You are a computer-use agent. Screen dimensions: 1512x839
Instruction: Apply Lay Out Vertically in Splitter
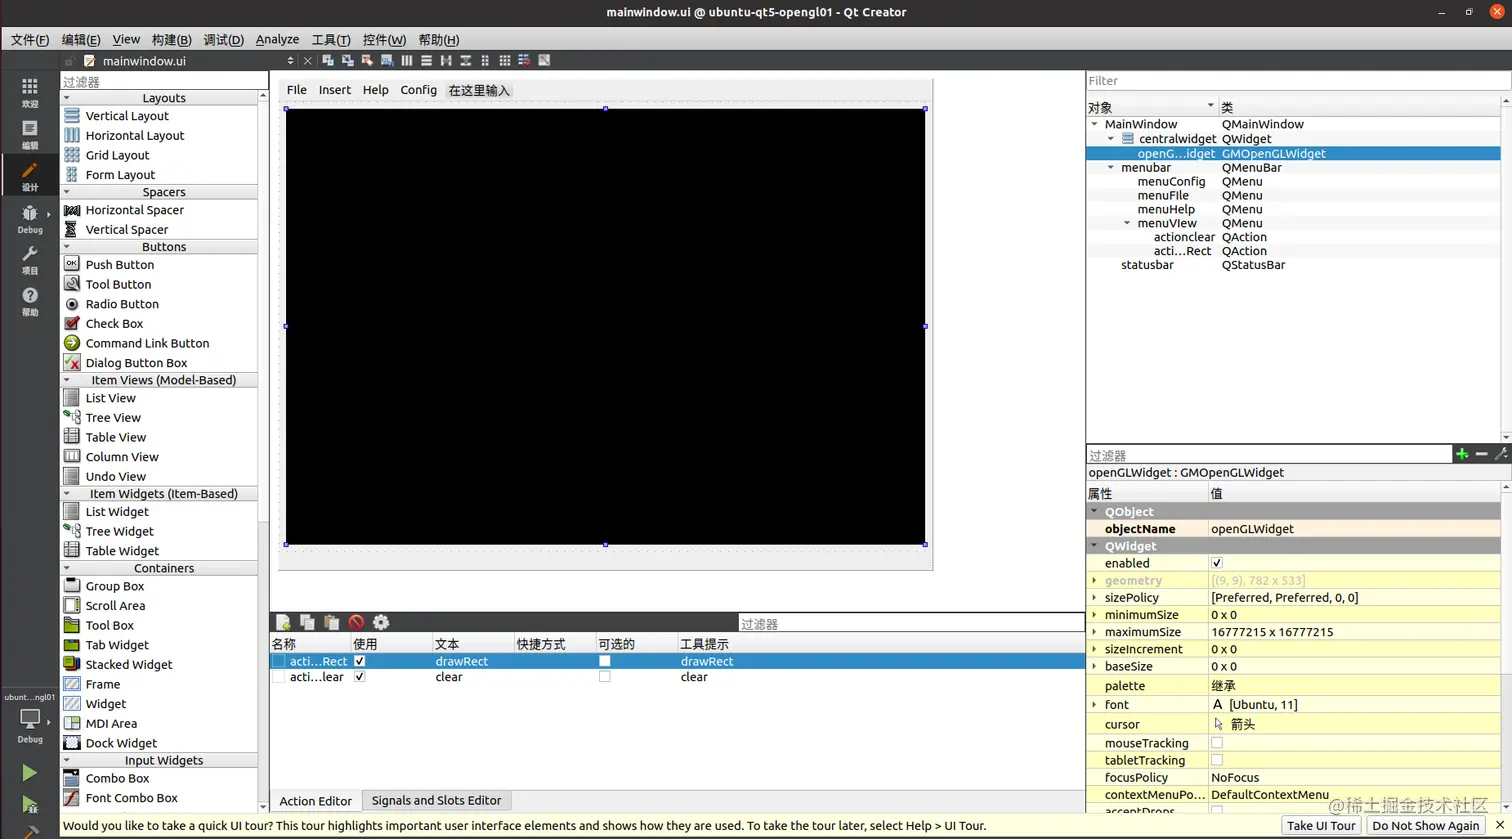466,61
